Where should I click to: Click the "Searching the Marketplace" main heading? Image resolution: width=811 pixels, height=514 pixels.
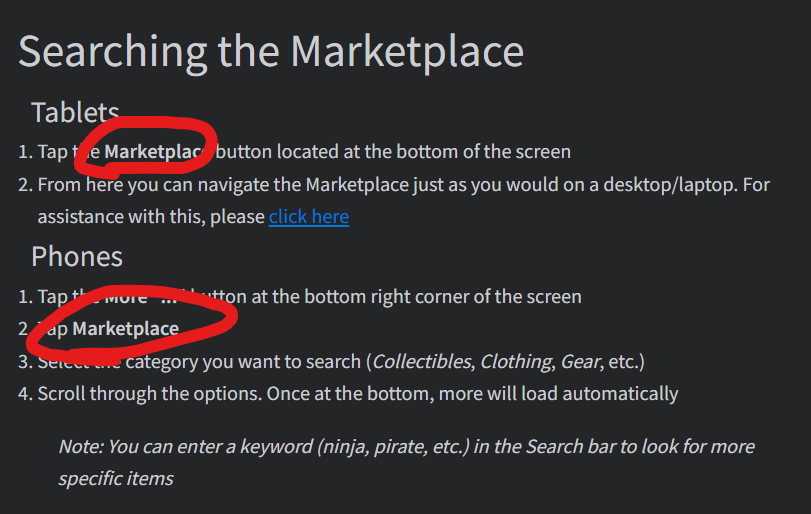click(271, 52)
